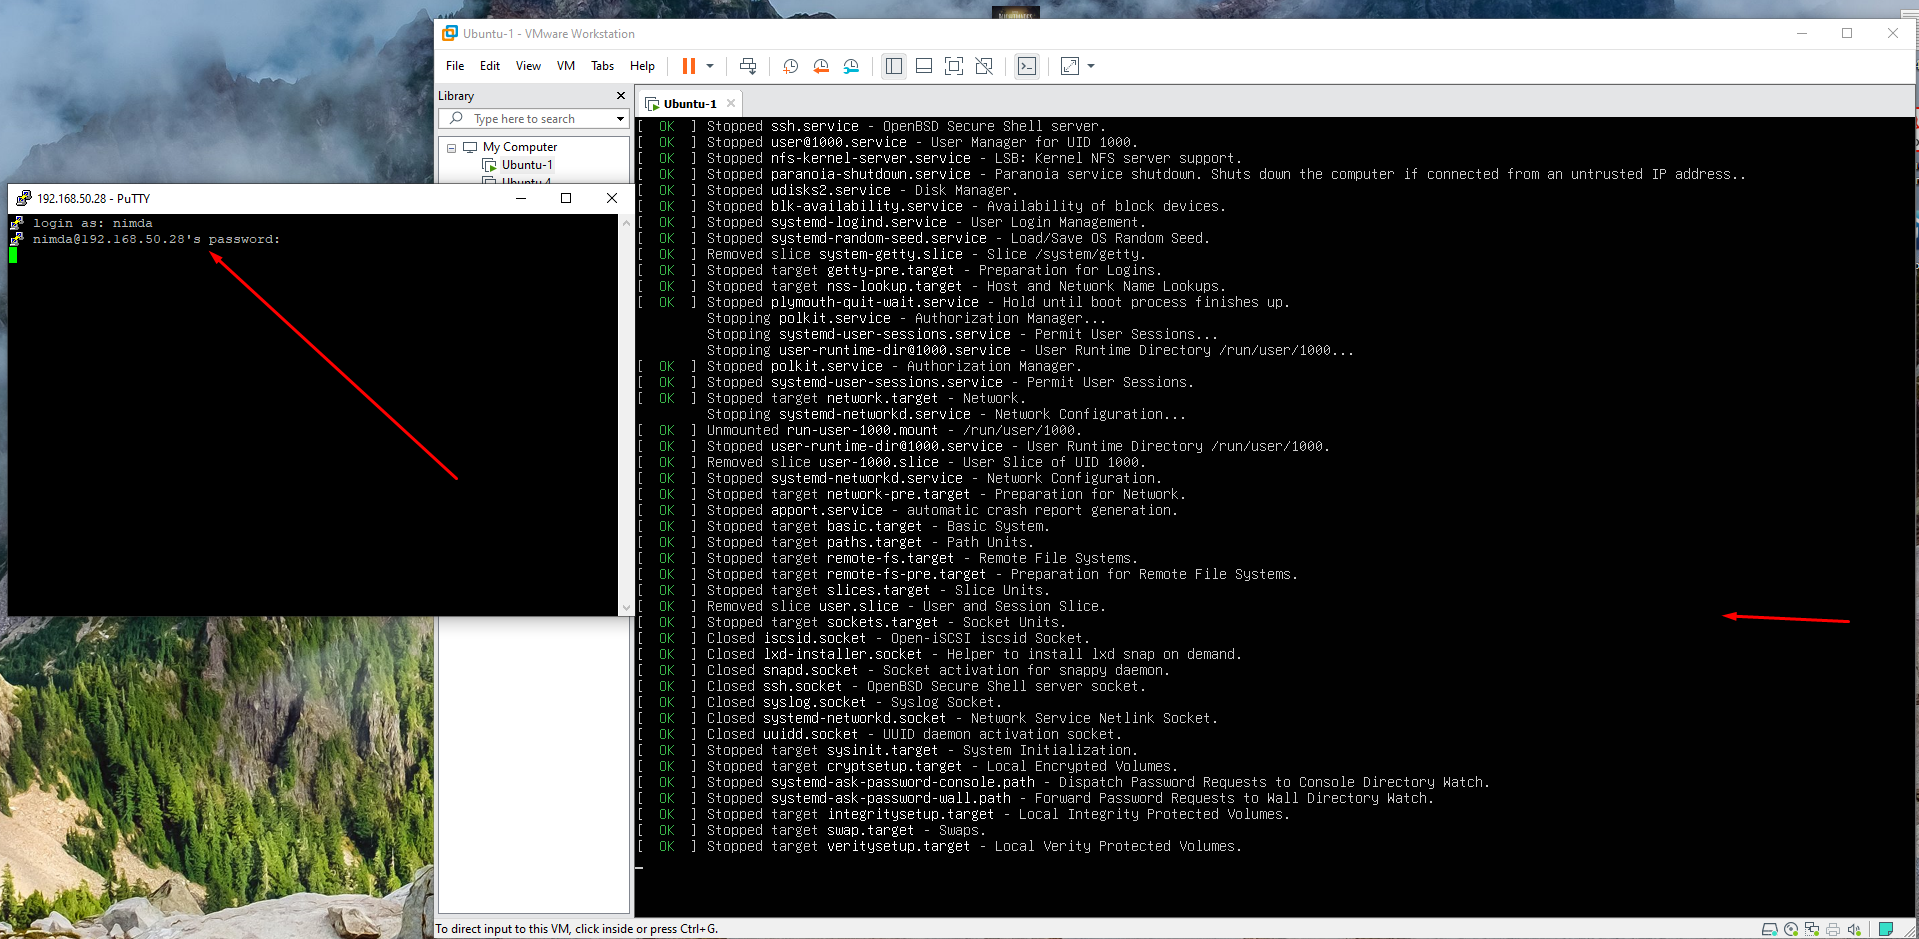Close the Library panel
The width and height of the screenshot is (1919, 939).
[x=620, y=96]
